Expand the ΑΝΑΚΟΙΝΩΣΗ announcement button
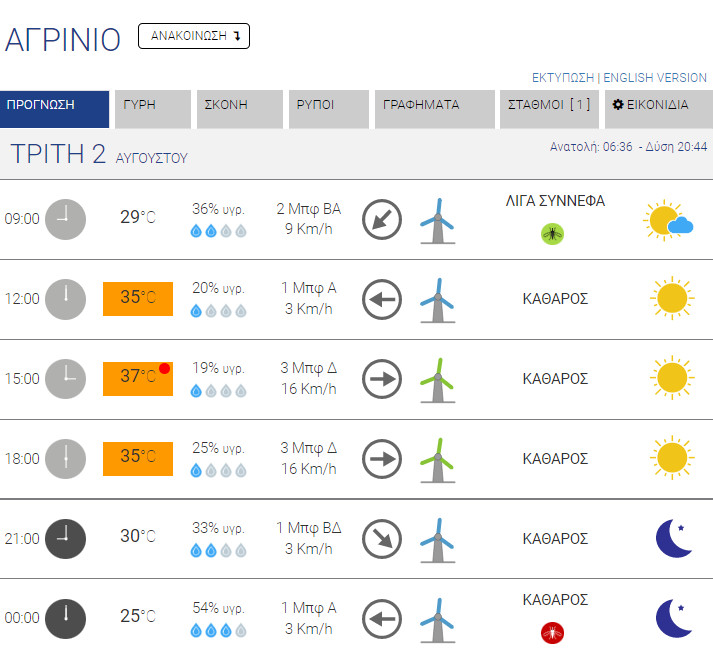Screen dimensions: 713x656 coord(194,36)
